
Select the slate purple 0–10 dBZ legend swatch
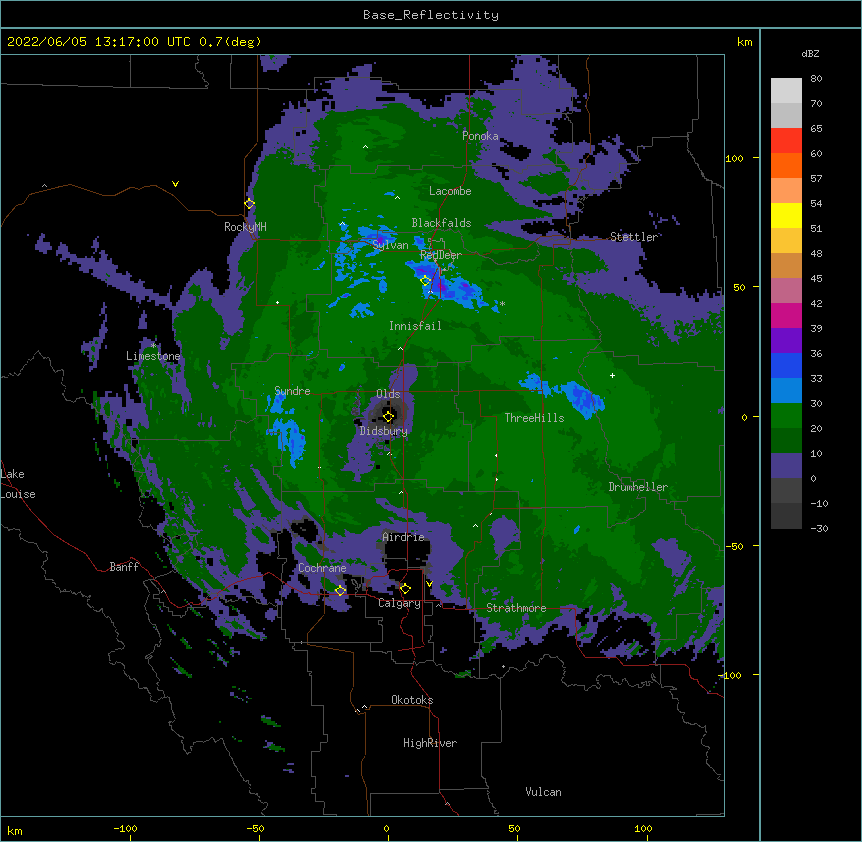[786, 466]
